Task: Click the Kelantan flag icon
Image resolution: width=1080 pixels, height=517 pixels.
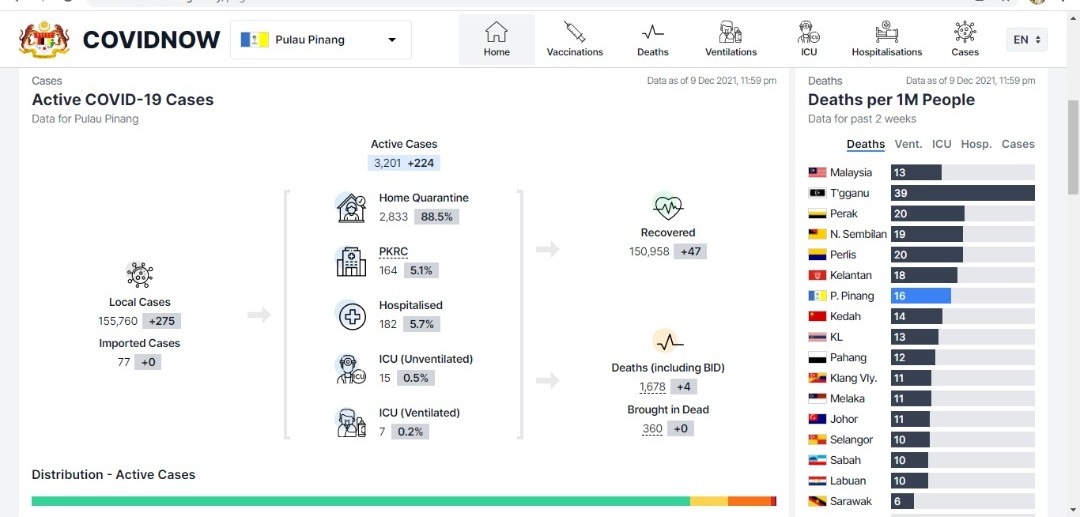Action: coord(817,275)
